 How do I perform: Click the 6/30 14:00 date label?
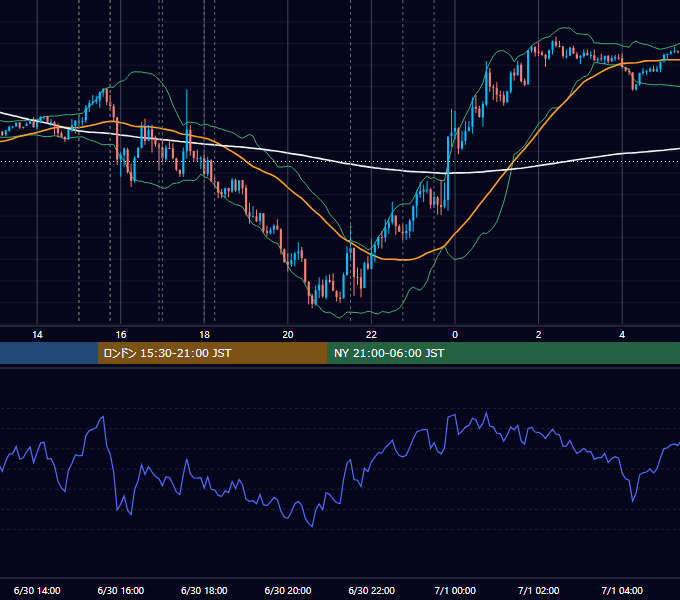point(37,590)
